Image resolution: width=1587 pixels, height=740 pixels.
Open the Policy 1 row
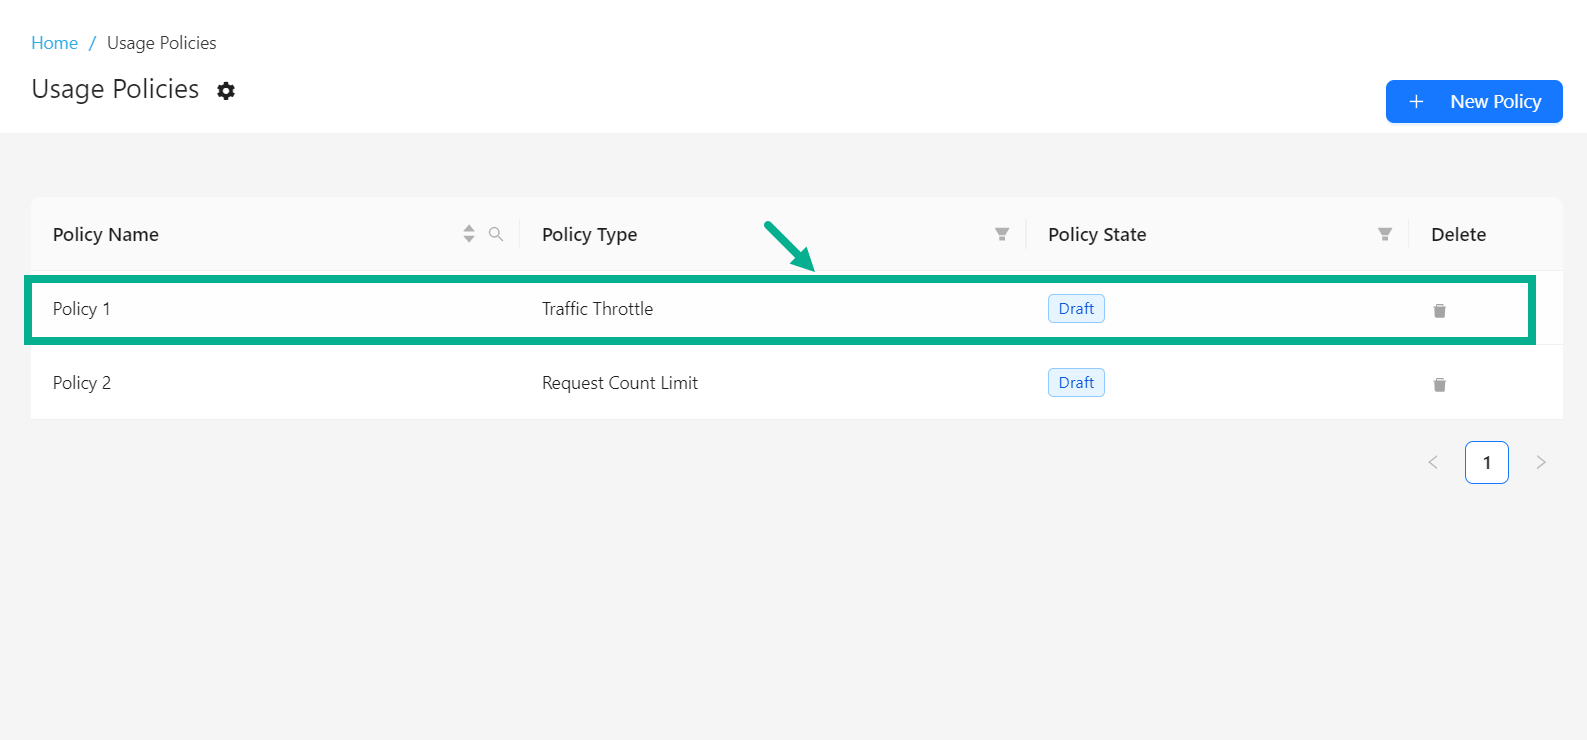(x=82, y=309)
